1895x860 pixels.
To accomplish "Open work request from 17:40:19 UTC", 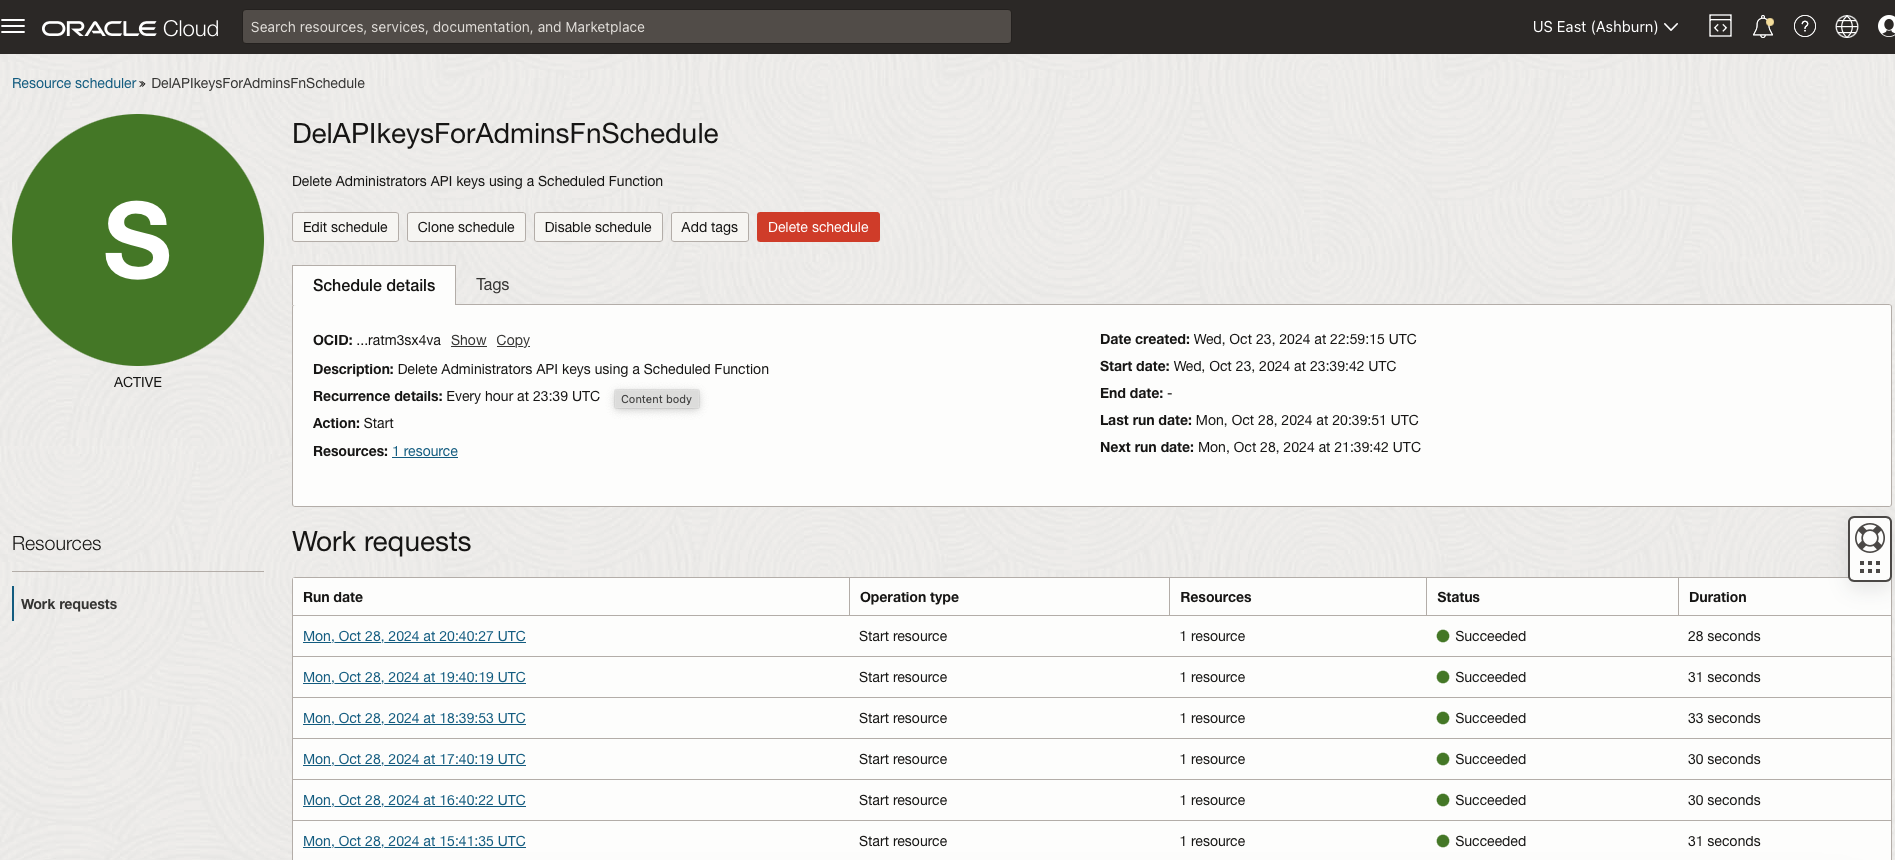I will tap(414, 759).
